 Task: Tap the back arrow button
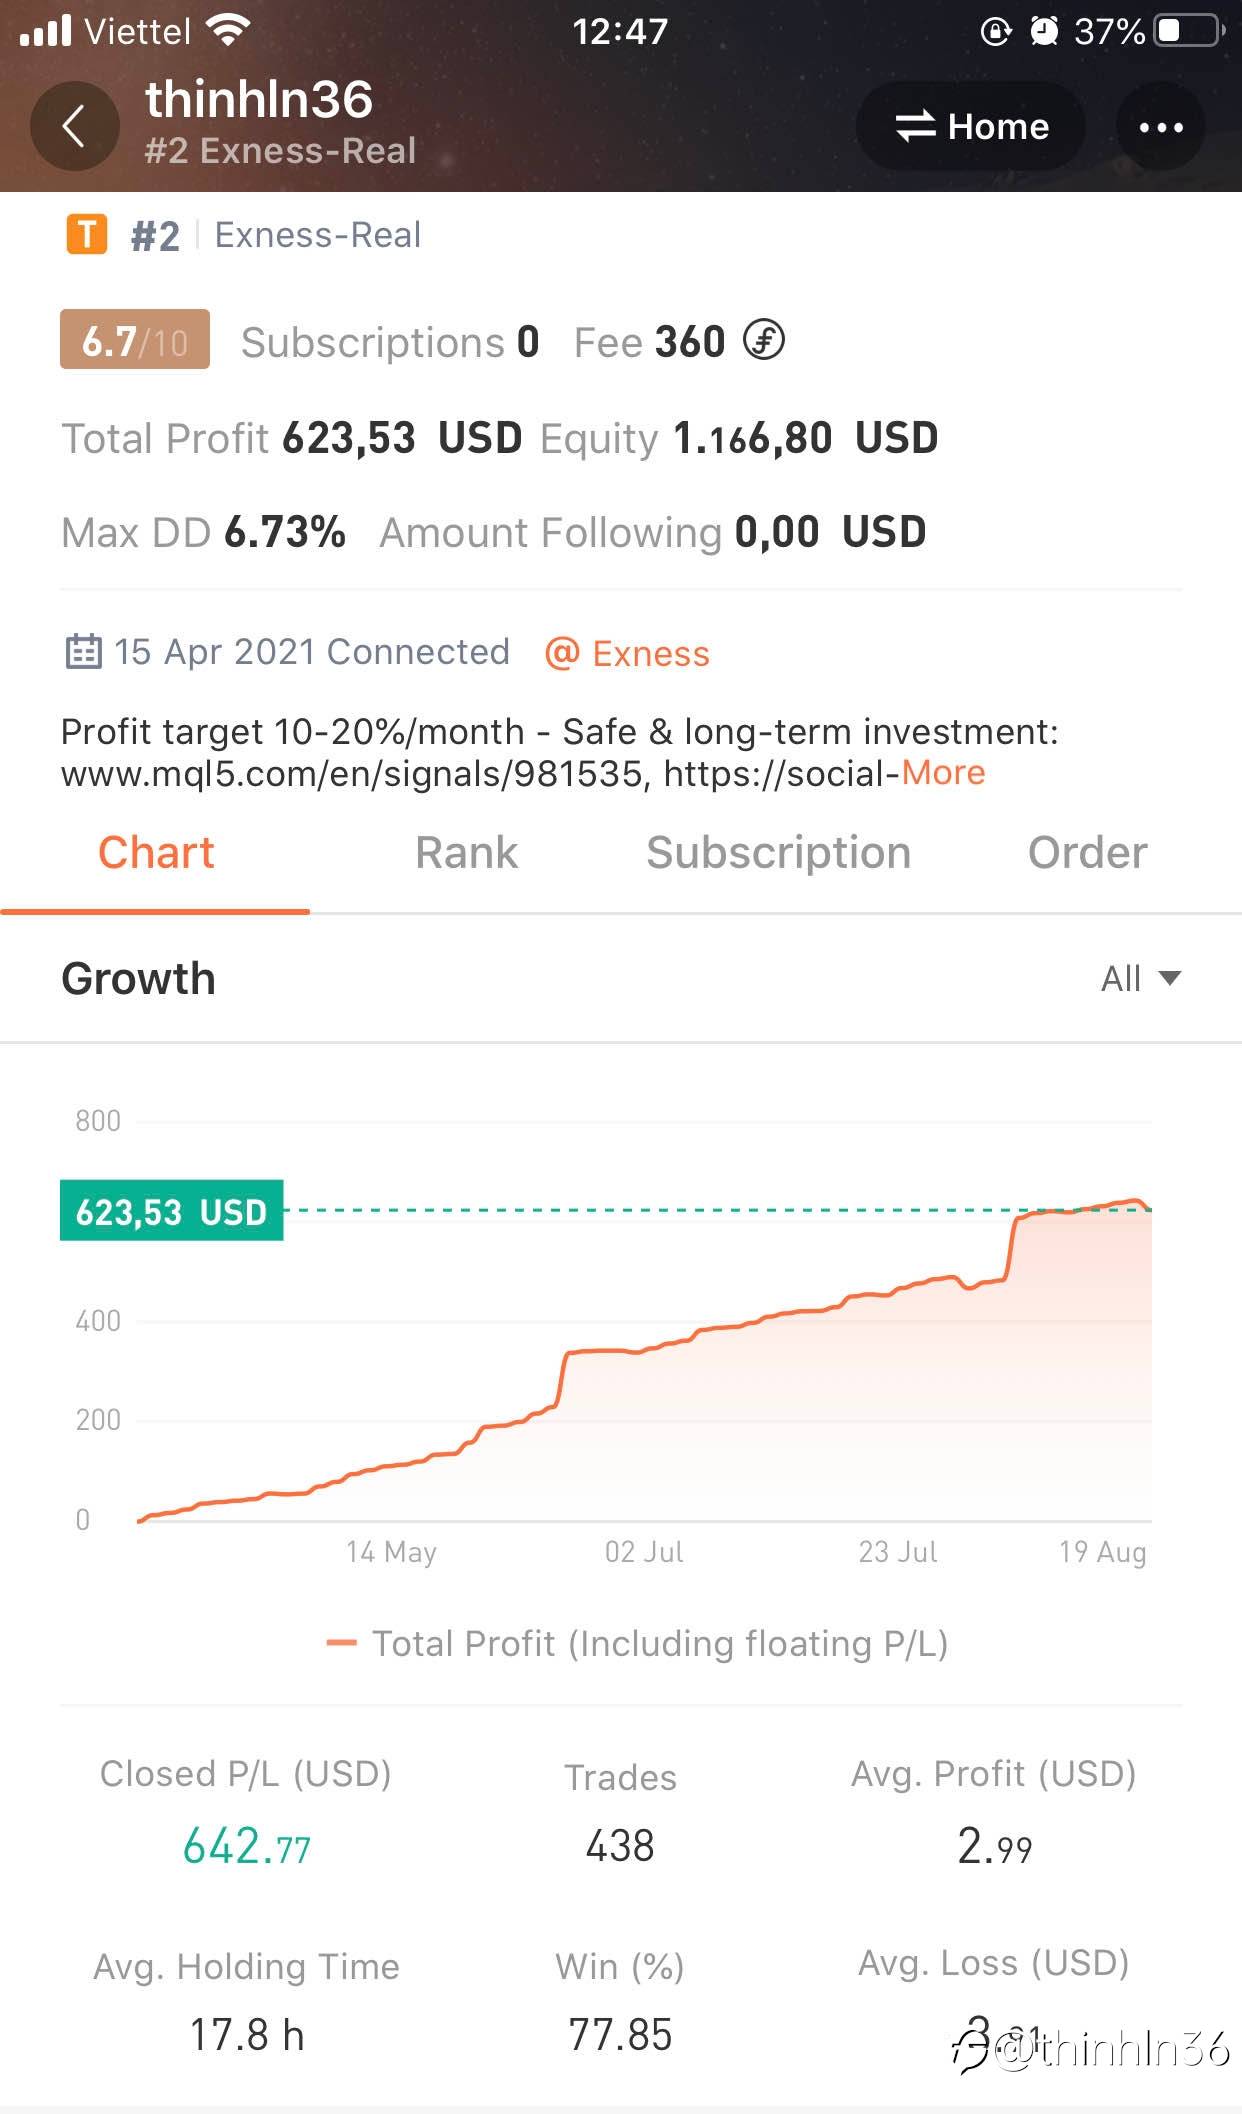[74, 127]
